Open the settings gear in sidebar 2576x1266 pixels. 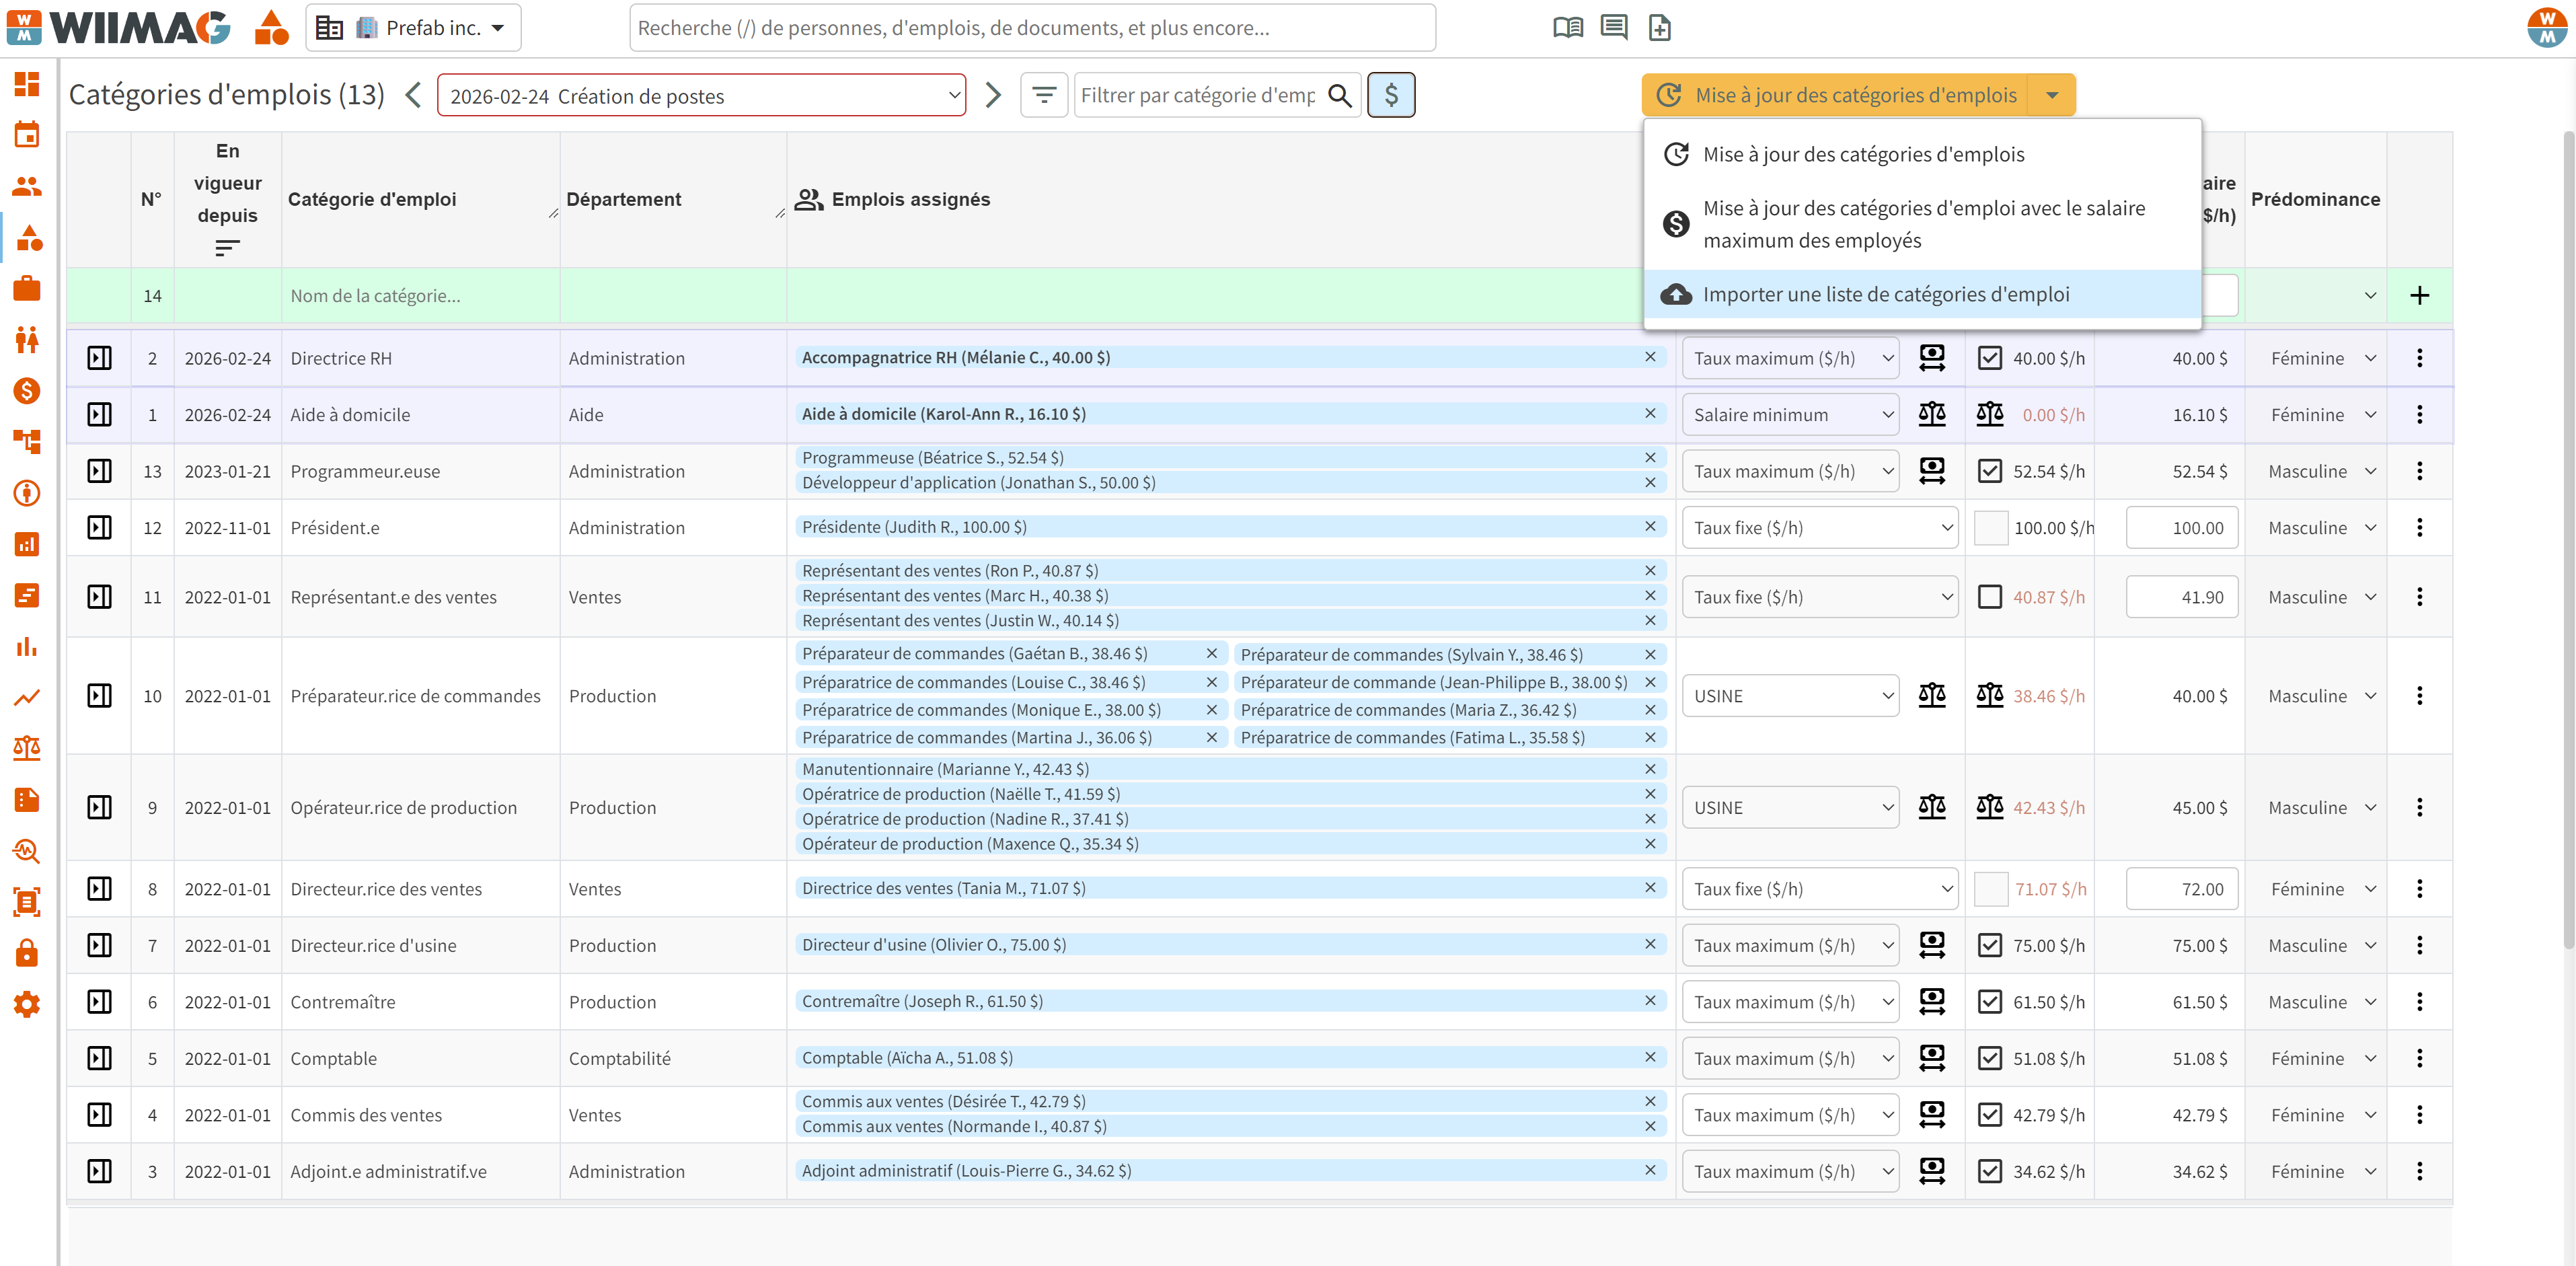coord(27,1004)
